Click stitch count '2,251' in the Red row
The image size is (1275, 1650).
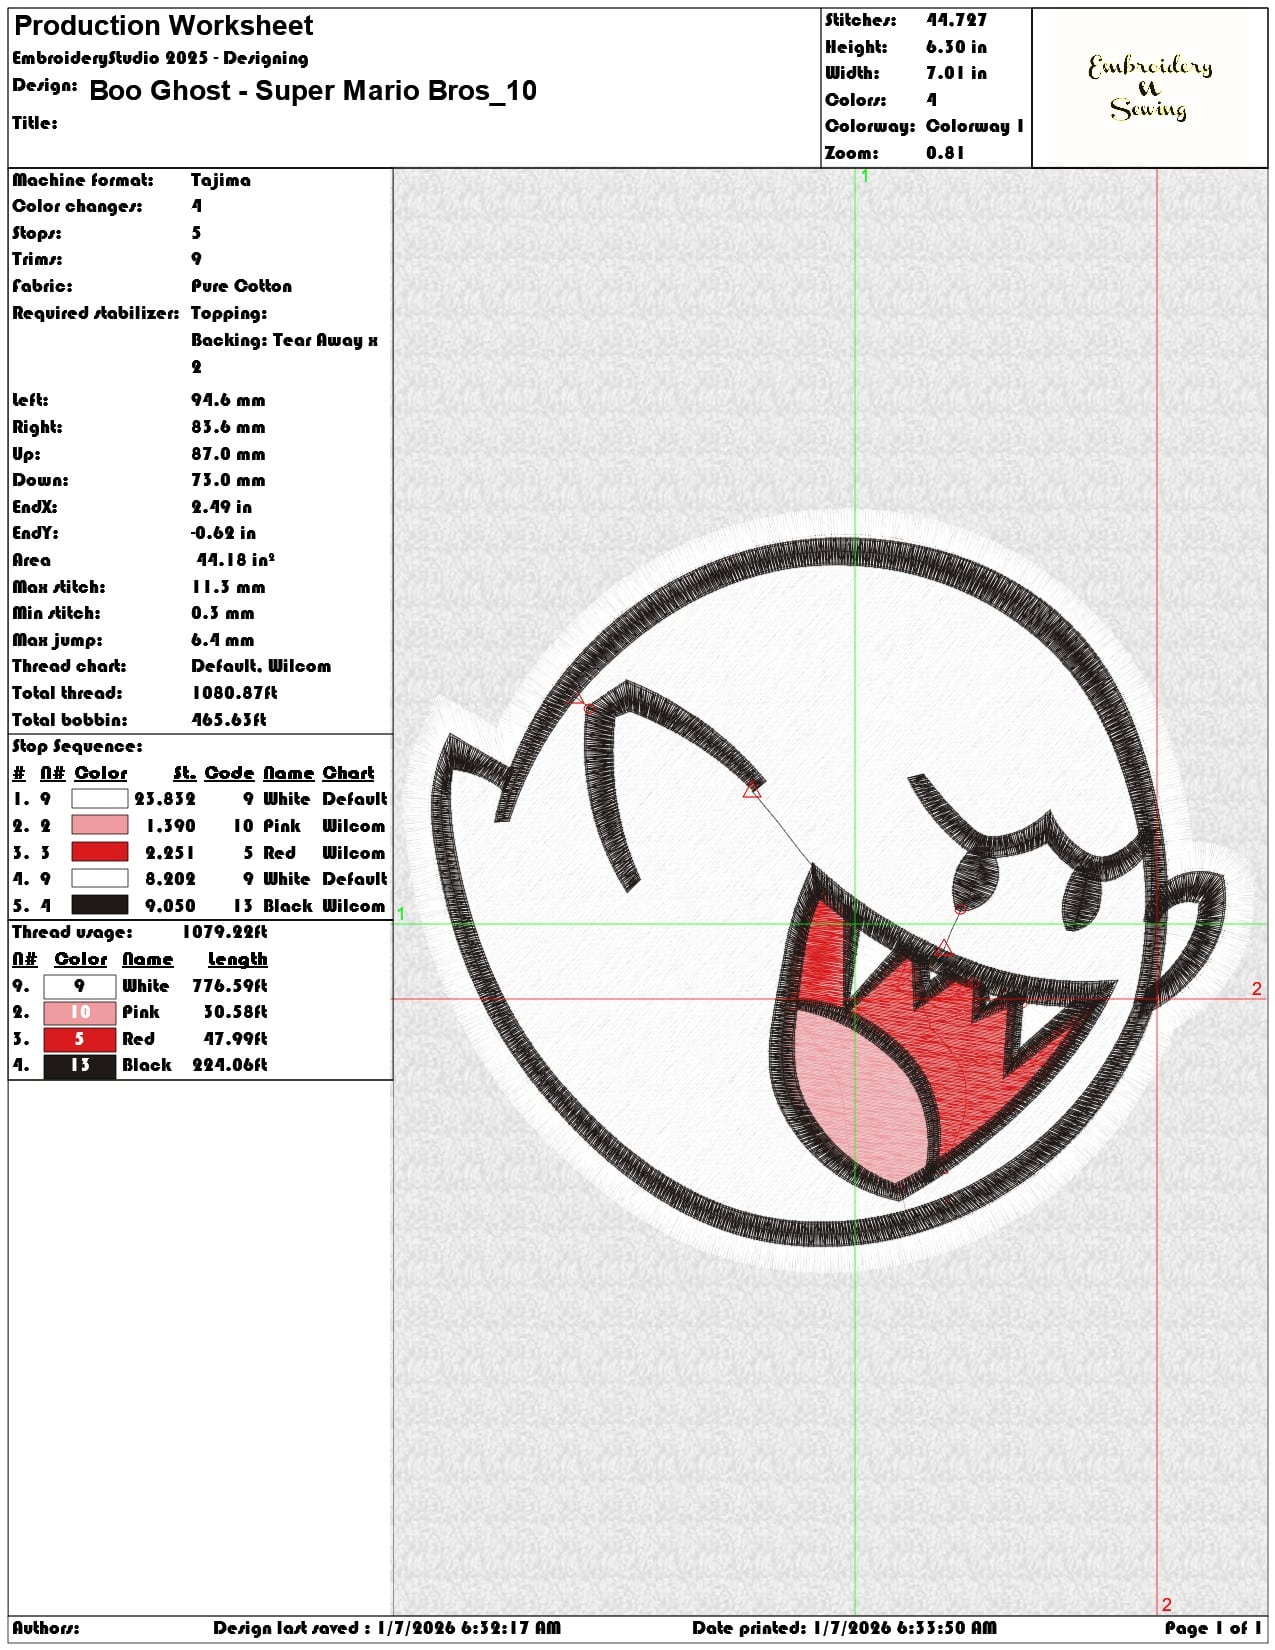170,853
